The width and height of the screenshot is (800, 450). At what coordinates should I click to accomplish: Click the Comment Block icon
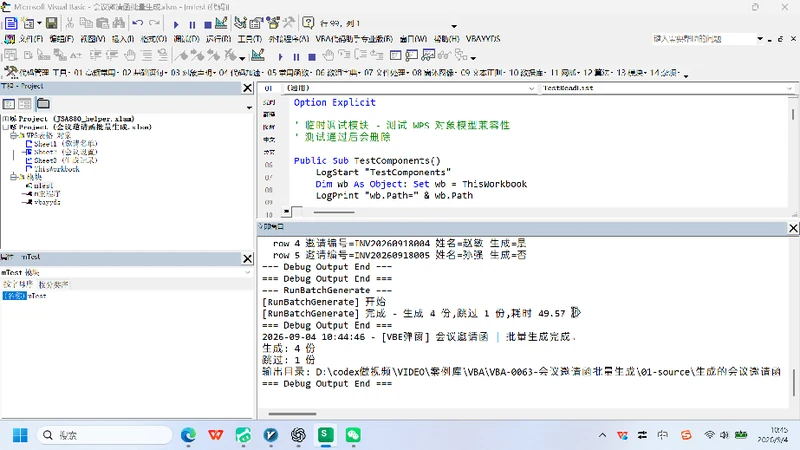pyautogui.click(x=146, y=55)
